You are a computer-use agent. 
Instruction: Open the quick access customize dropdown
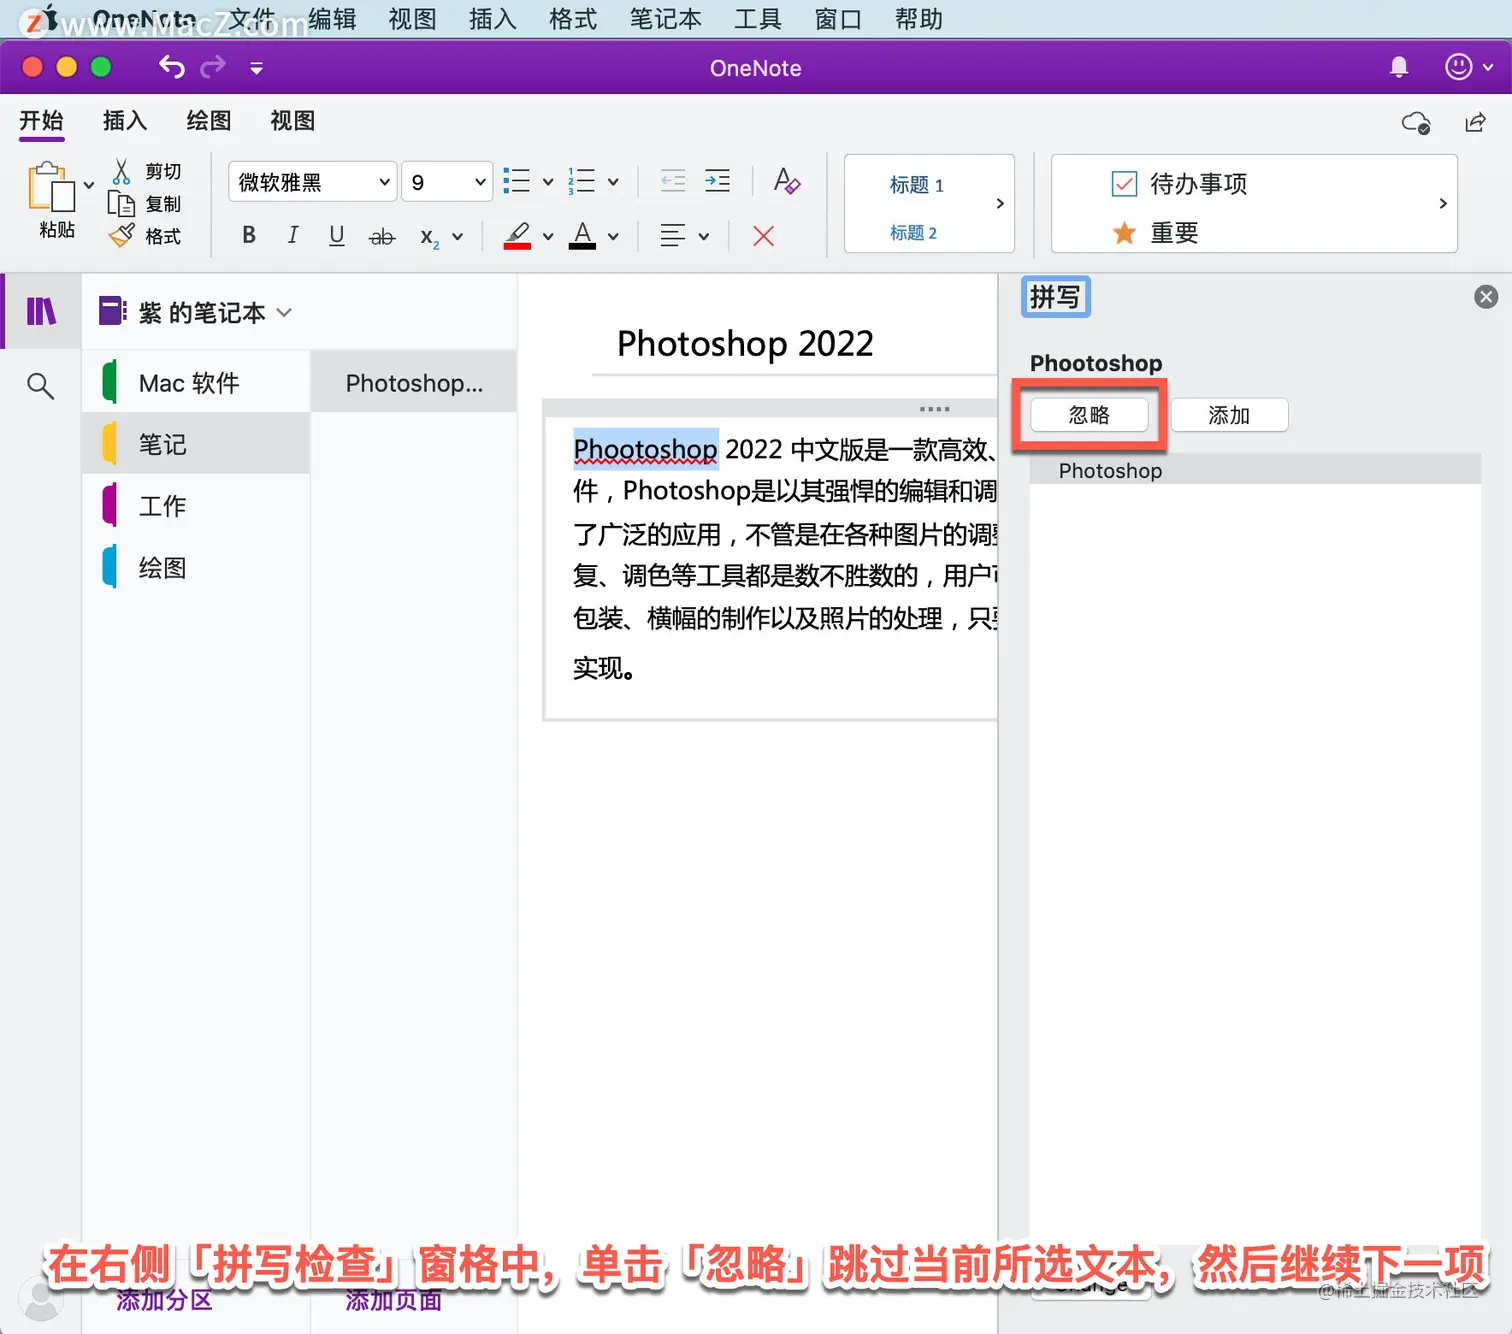[256, 68]
